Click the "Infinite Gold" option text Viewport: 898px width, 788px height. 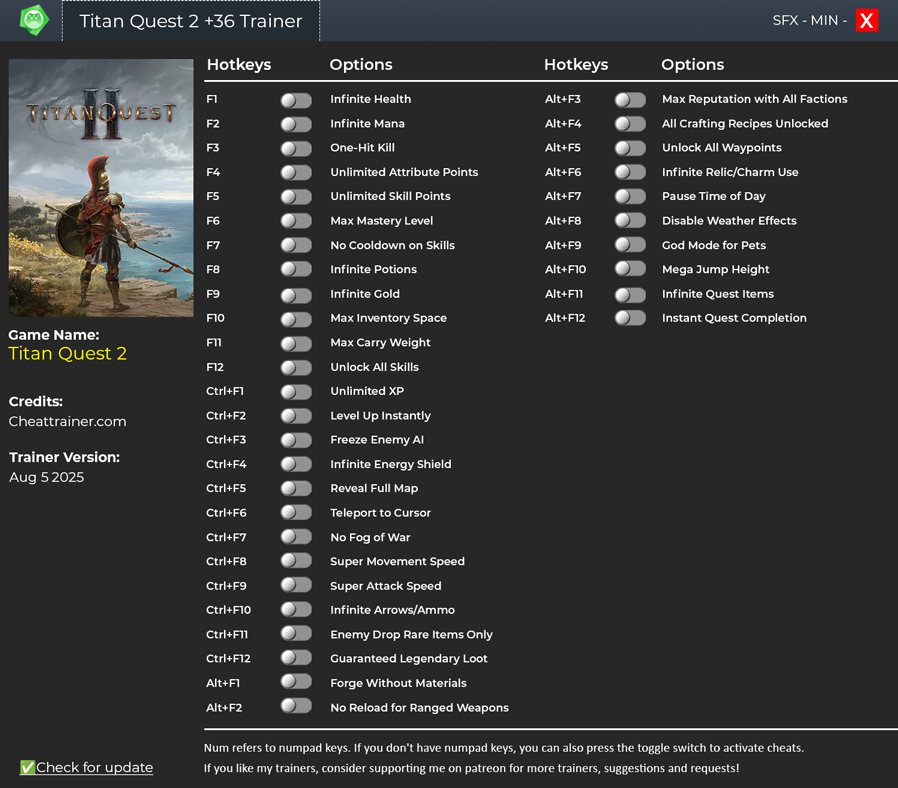365,294
